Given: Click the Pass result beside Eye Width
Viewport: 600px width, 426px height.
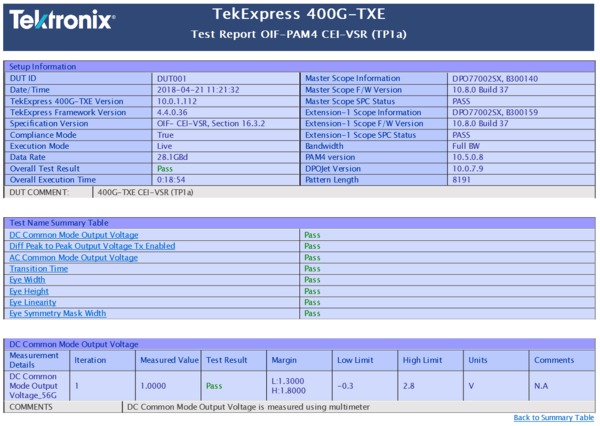Looking at the screenshot, I should [x=312, y=280].
